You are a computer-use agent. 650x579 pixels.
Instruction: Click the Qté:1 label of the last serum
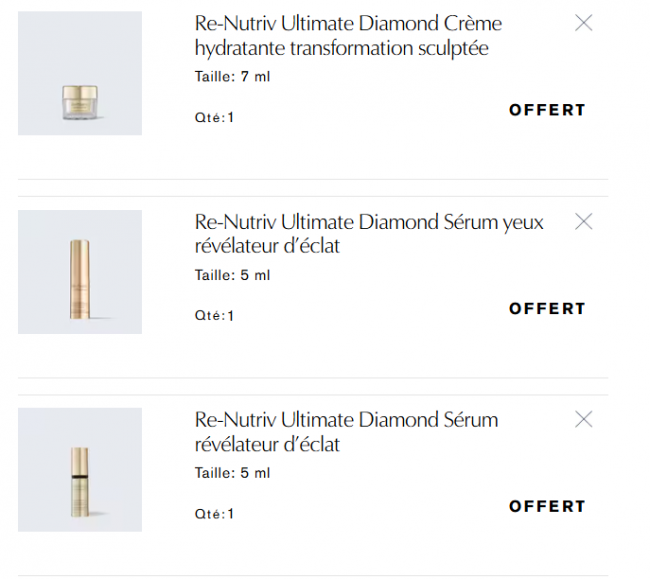[x=214, y=514]
